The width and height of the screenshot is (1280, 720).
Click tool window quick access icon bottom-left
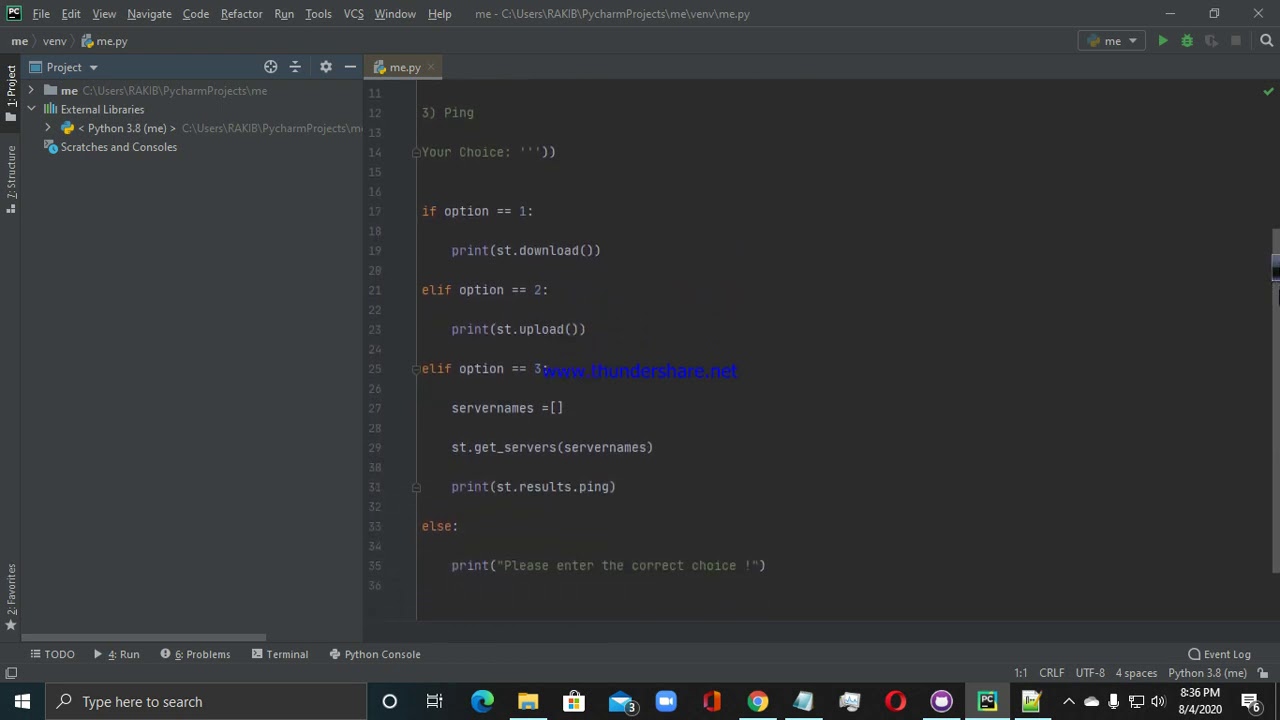11,673
